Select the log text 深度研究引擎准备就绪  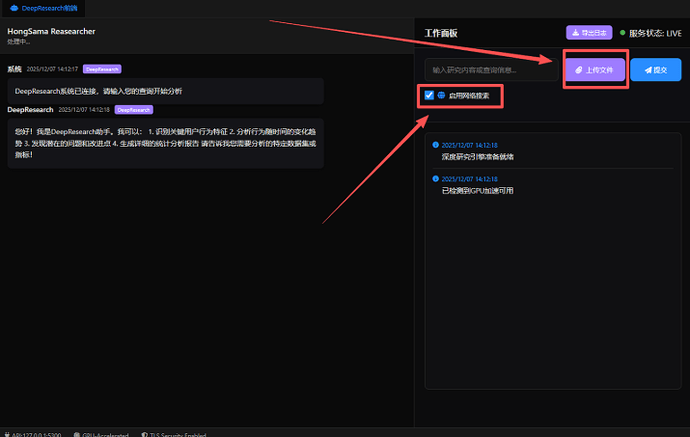(x=477, y=157)
